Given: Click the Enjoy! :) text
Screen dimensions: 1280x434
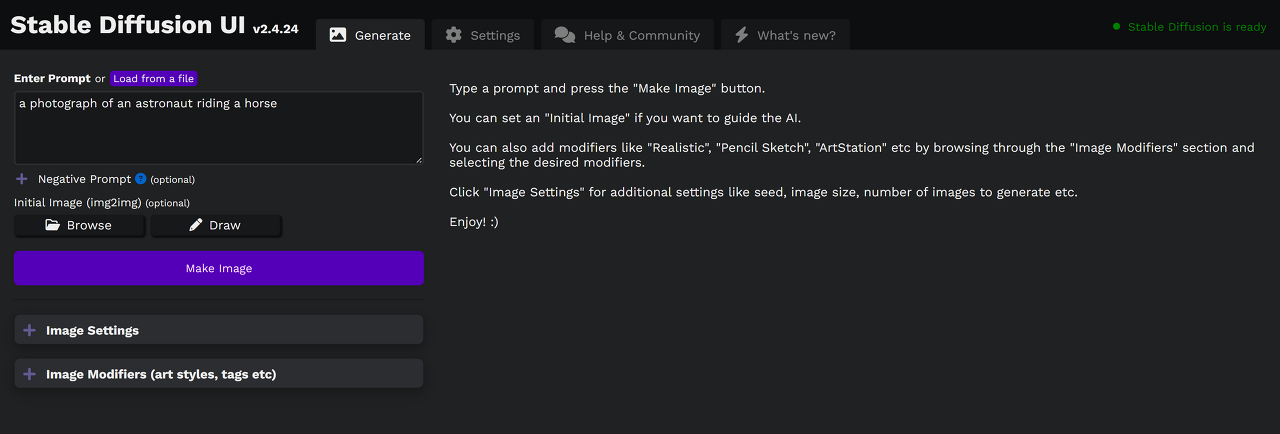Looking at the screenshot, I should click(474, 222).
